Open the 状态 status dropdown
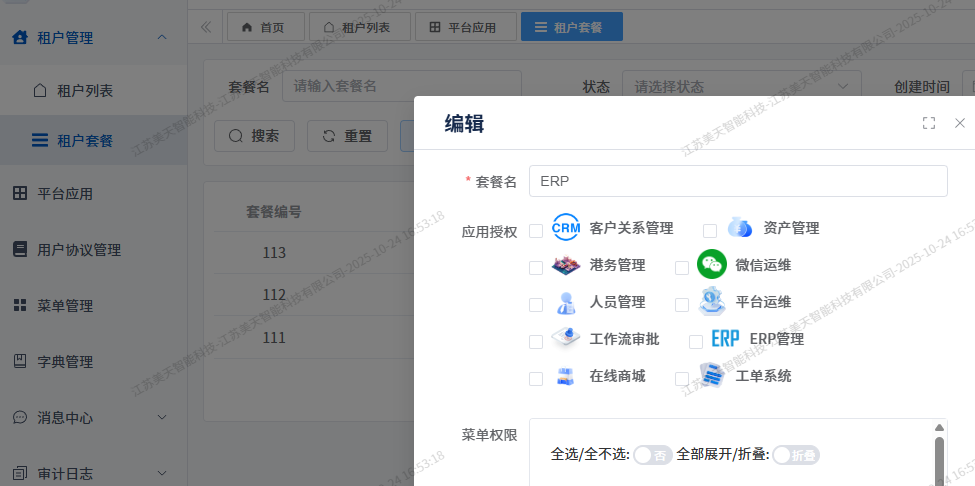Viewport: 975px width, 486px height. [741, 87]
